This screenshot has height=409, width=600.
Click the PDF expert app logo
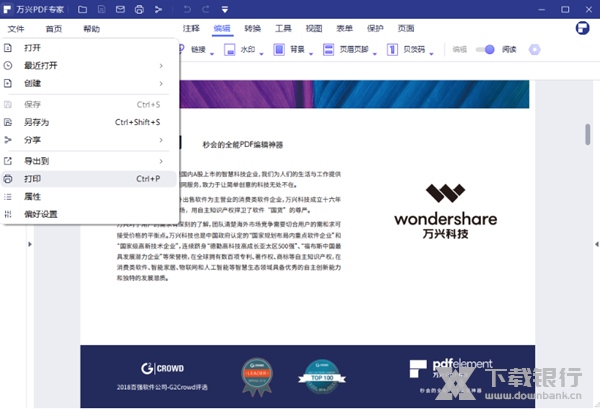click(x=7, y=9)
